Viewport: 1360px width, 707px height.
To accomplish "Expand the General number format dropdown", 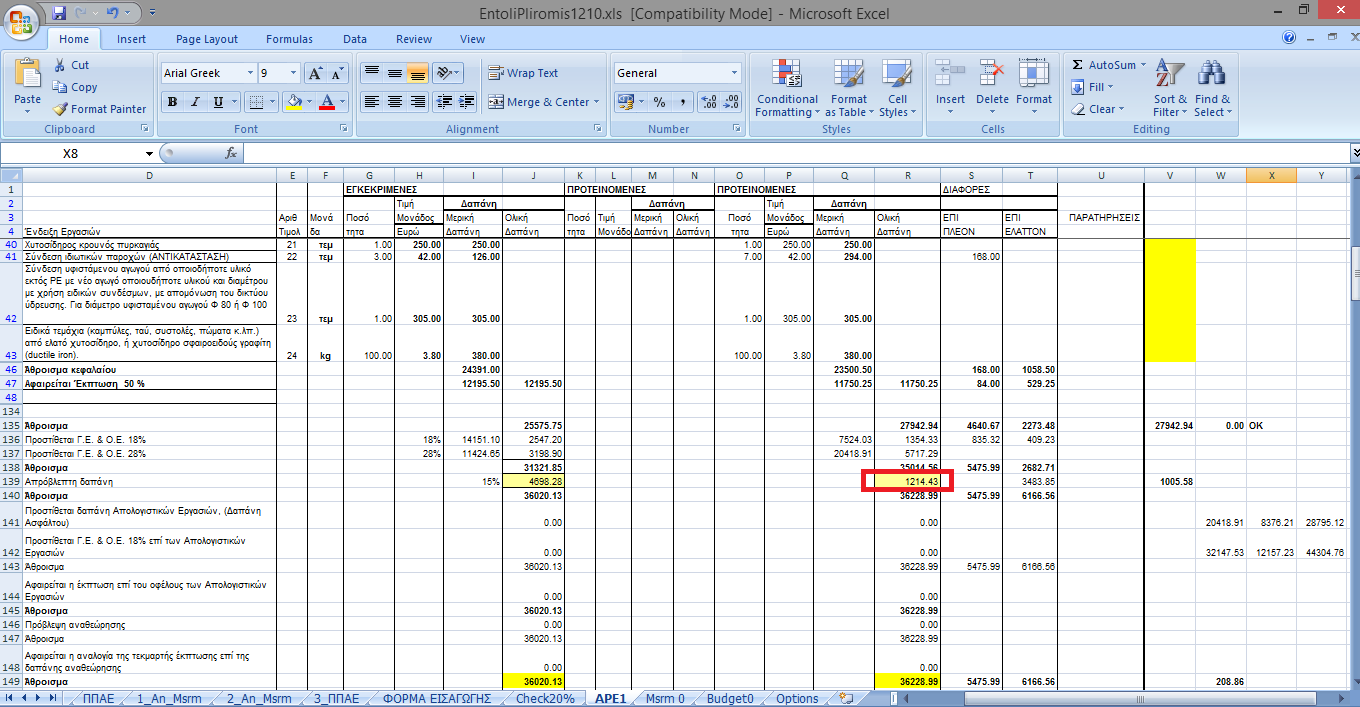I will 734,73.
